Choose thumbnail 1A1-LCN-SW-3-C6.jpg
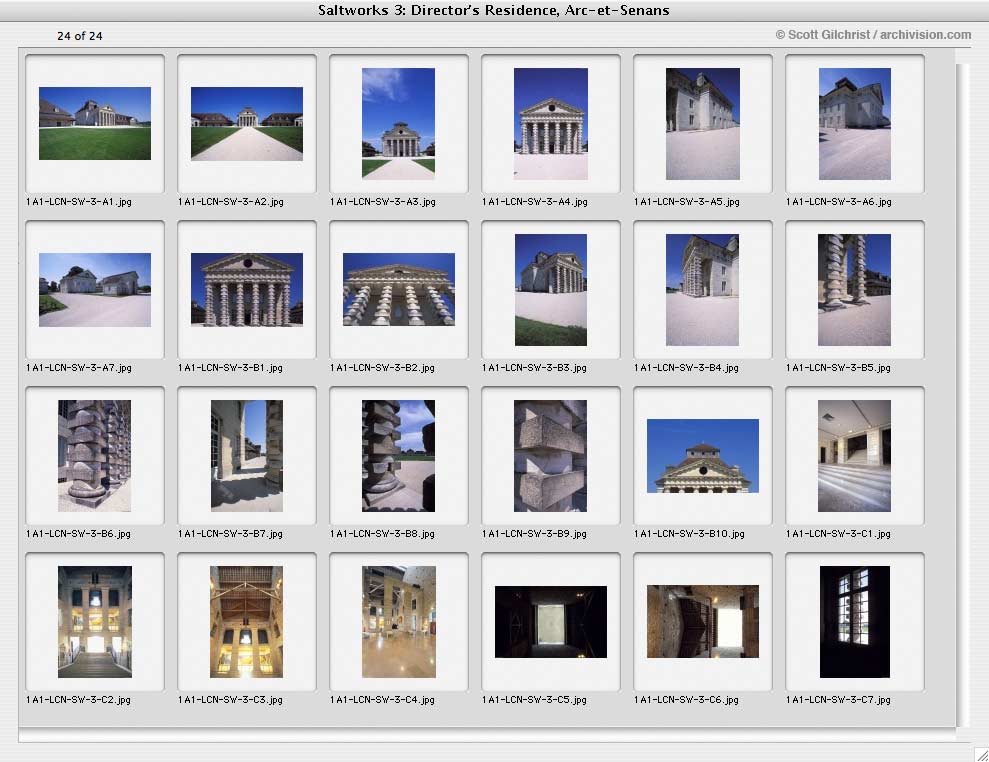Image resolution: width=989 pixels, height=762 pixels. pos(703,621)
